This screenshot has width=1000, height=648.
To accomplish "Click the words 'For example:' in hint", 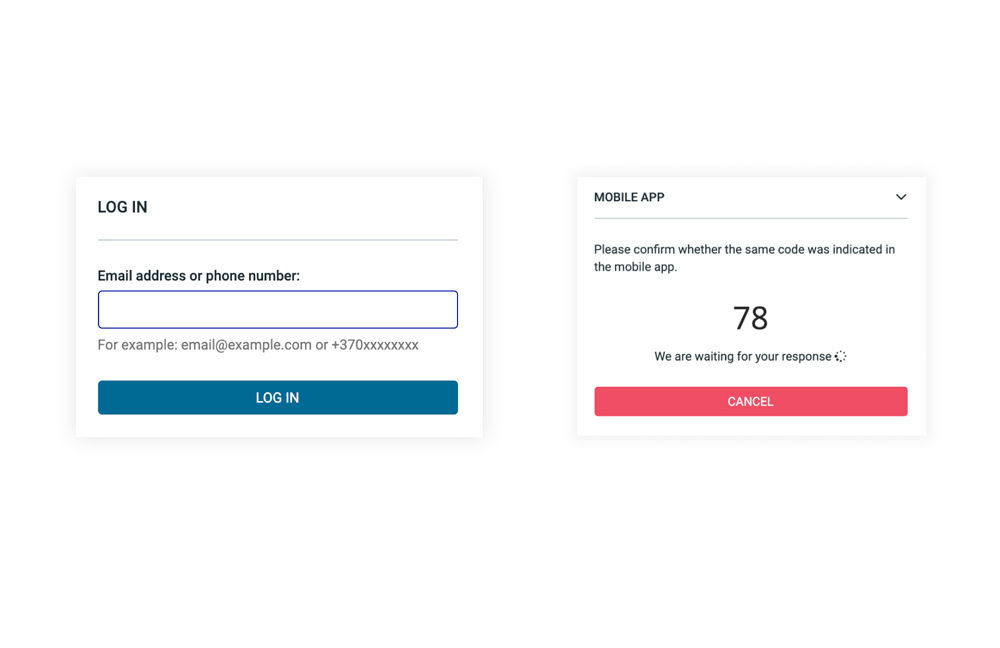I will click(137, 345).
